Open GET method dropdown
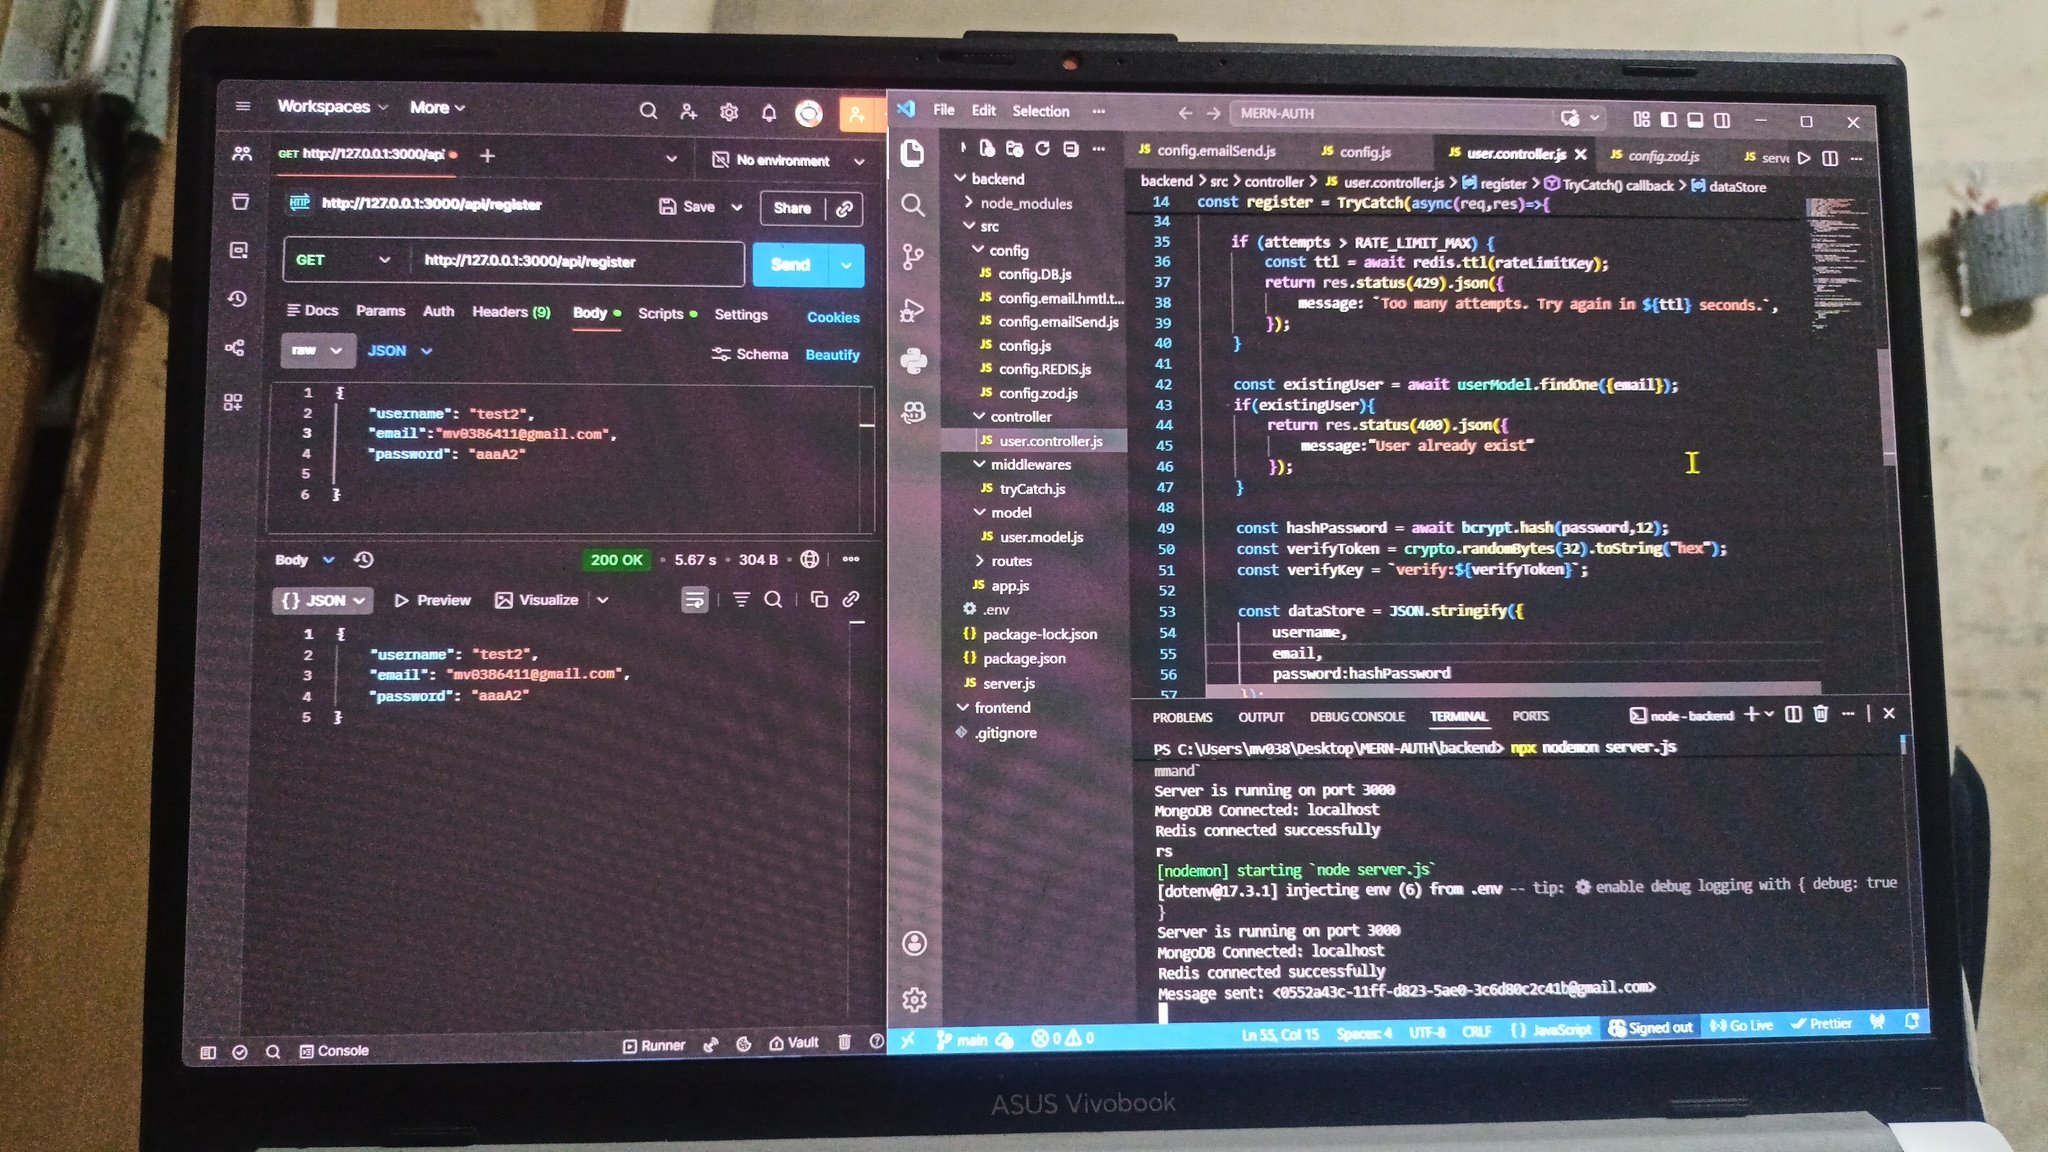 [x=342, y=260]
